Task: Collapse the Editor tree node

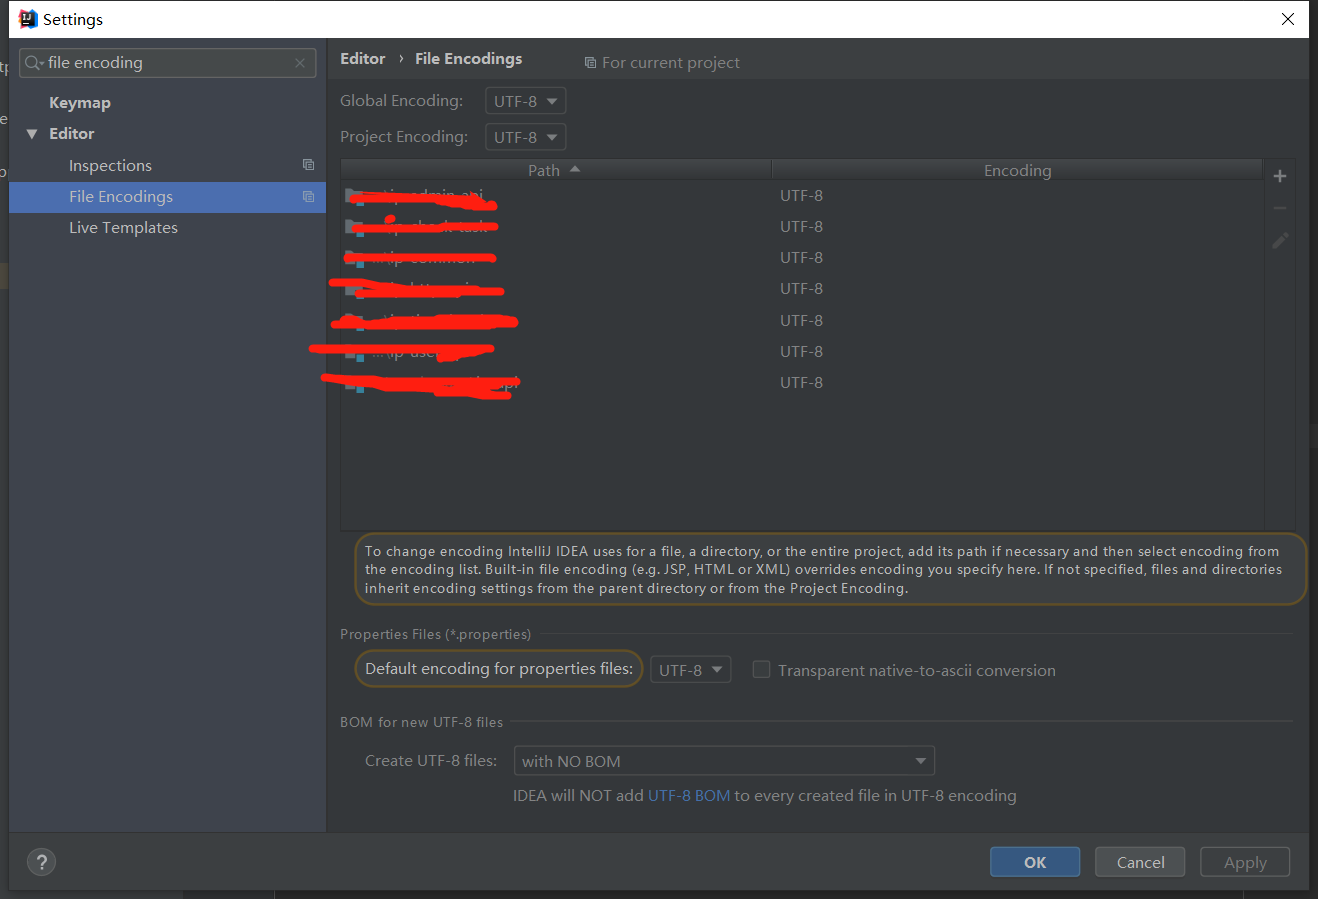Action: click(x=31, y=133)
